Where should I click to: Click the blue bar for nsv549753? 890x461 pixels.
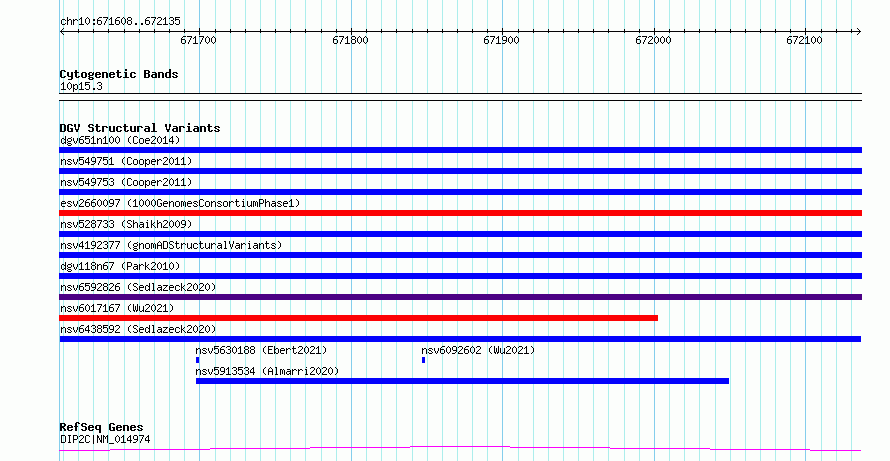tap(460, 192)
